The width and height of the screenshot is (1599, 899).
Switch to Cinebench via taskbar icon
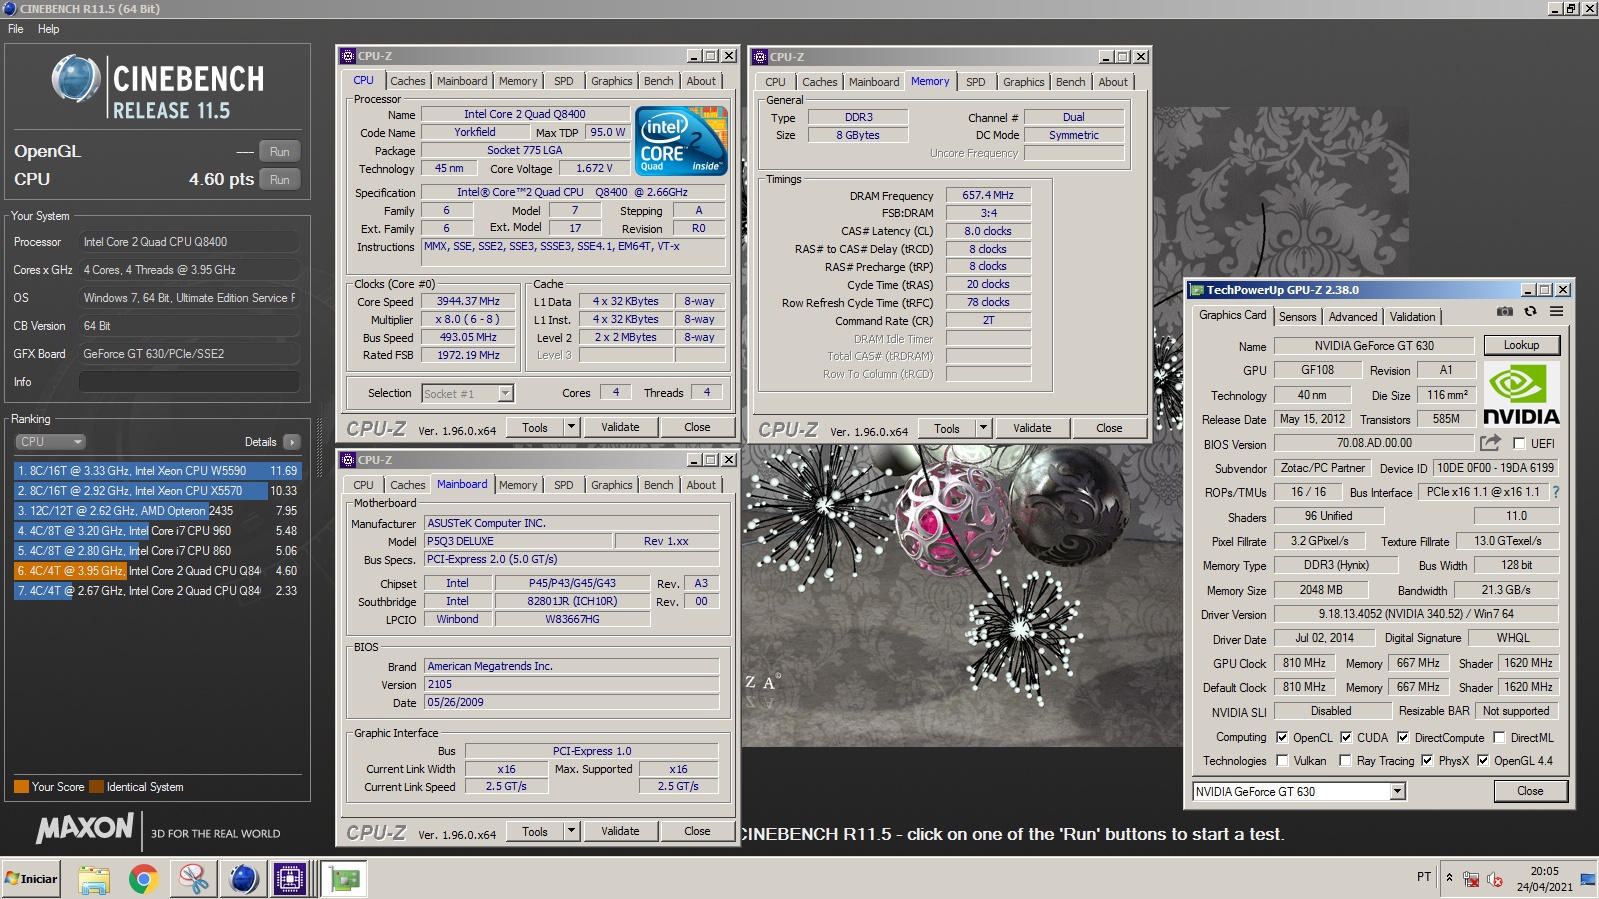(243, 879)
